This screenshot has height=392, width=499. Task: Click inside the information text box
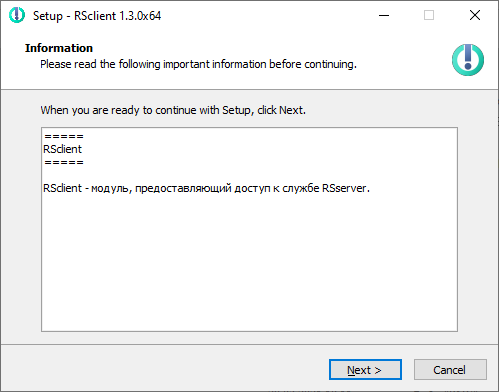[249, 229]
